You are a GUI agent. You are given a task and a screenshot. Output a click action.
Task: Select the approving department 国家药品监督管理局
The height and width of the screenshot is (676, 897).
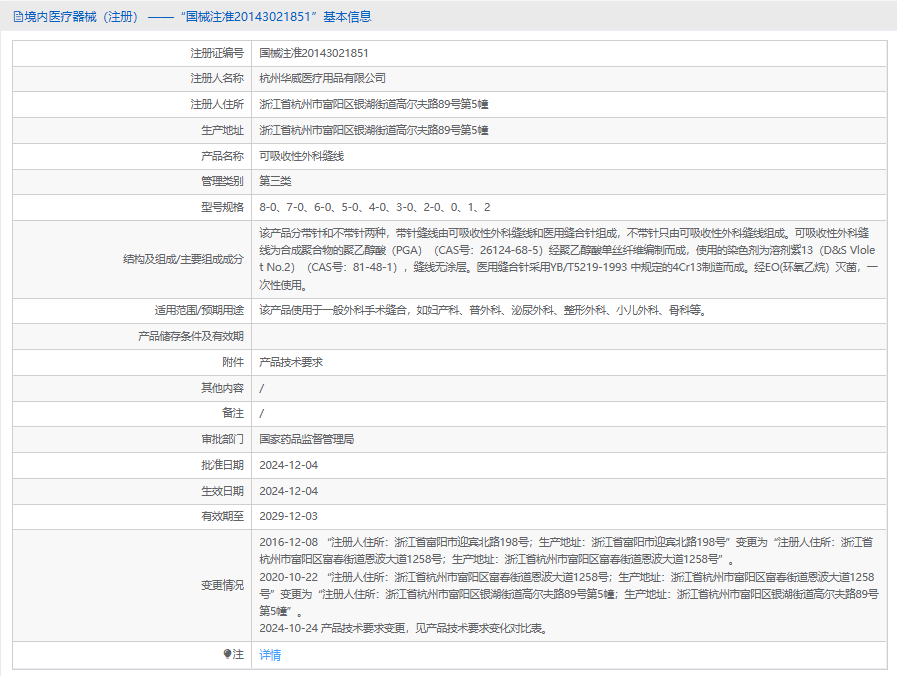[307, 439]
